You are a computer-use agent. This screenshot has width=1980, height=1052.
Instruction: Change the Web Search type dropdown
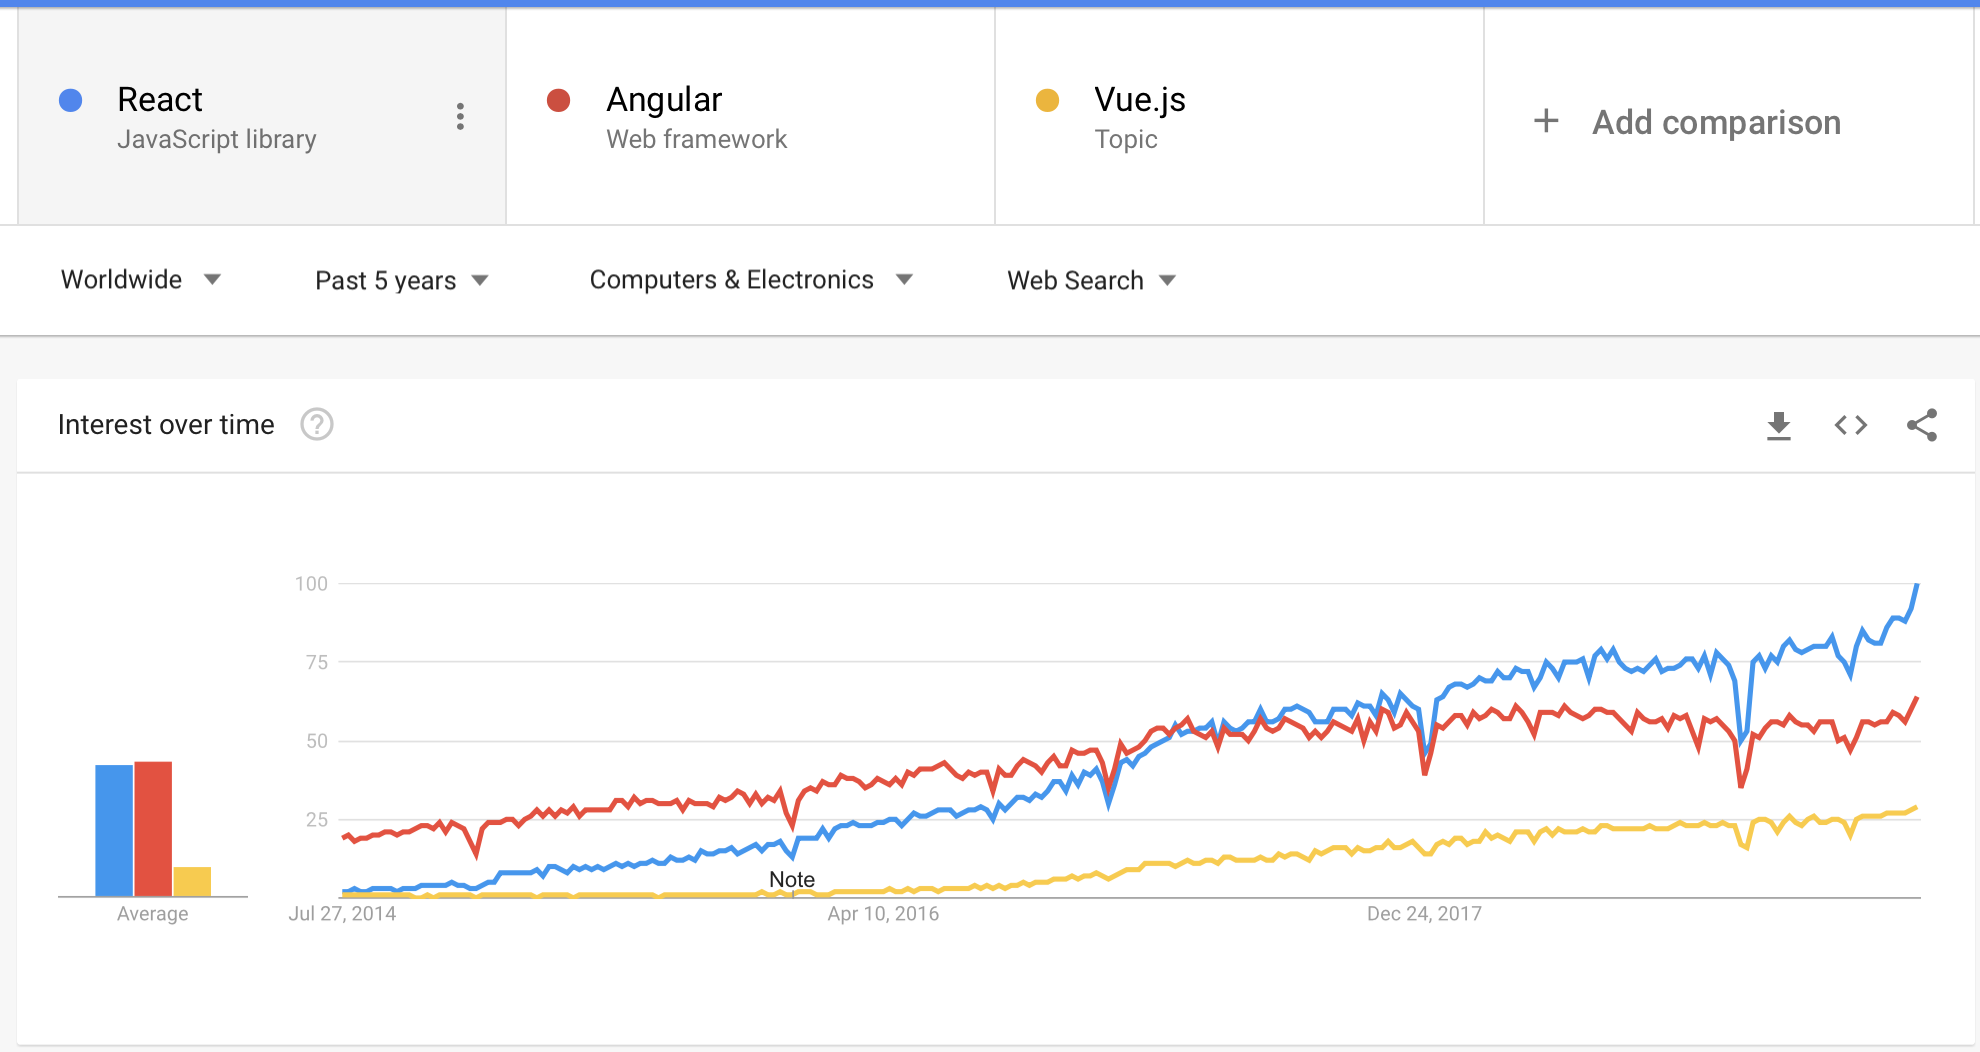coord(1092,281)
